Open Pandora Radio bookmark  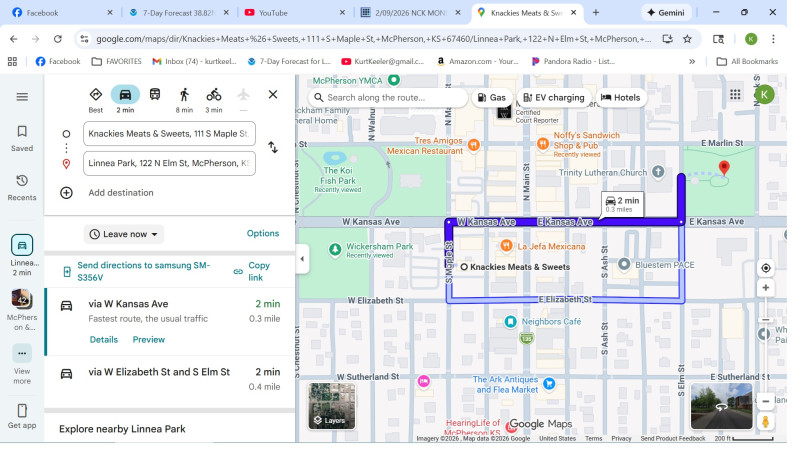click(x=573, y=61)
